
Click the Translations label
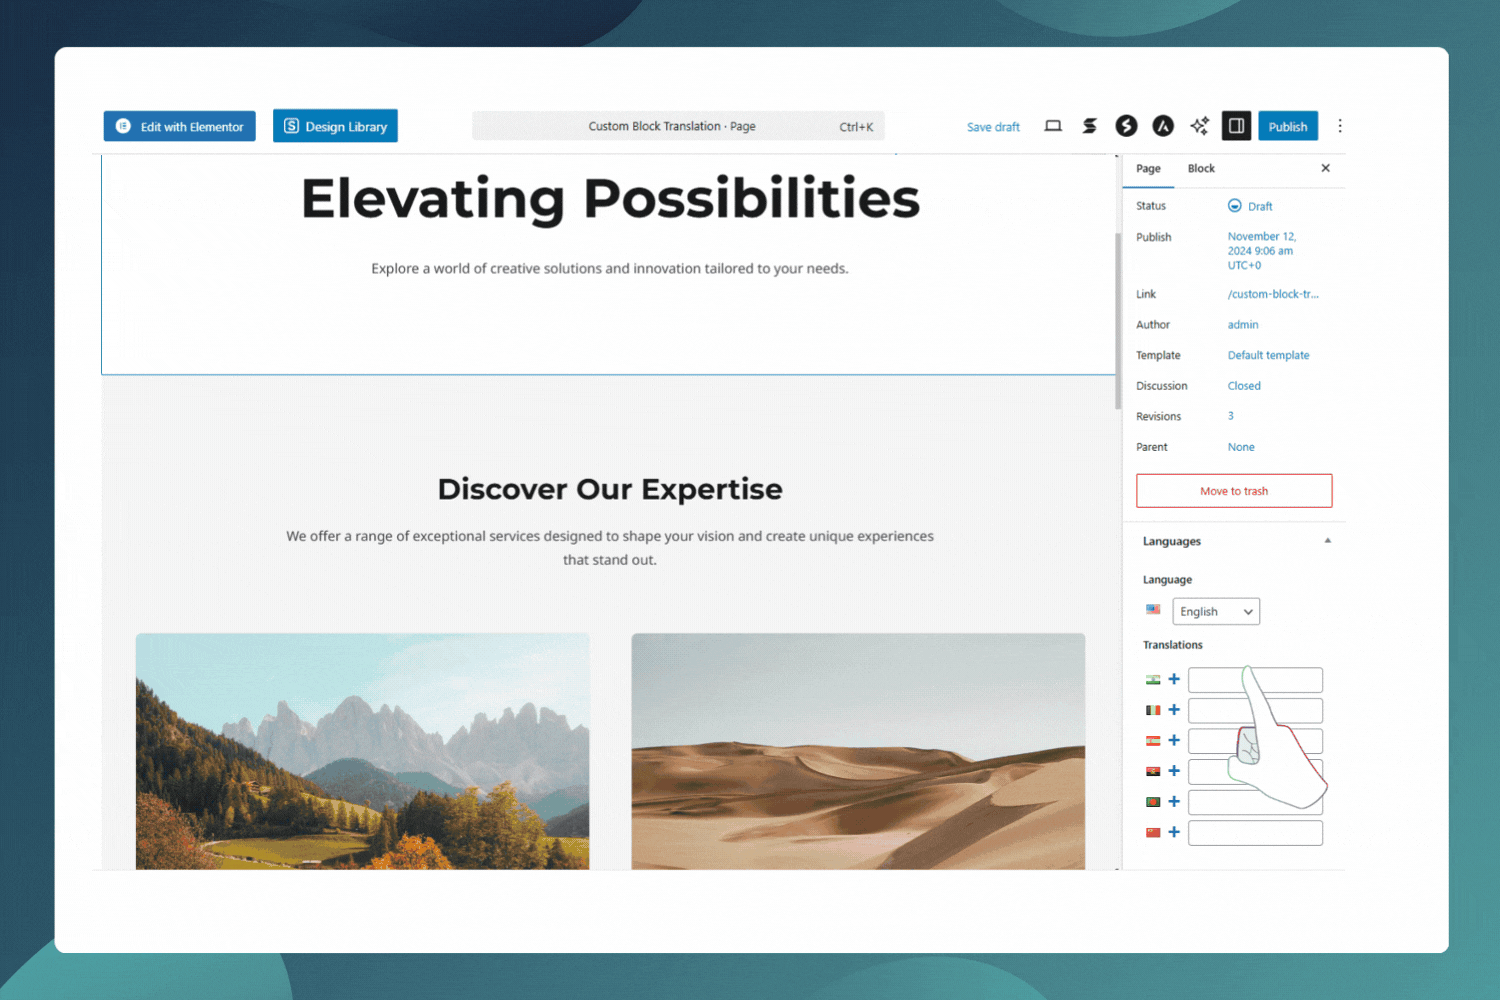[1173, 645]
